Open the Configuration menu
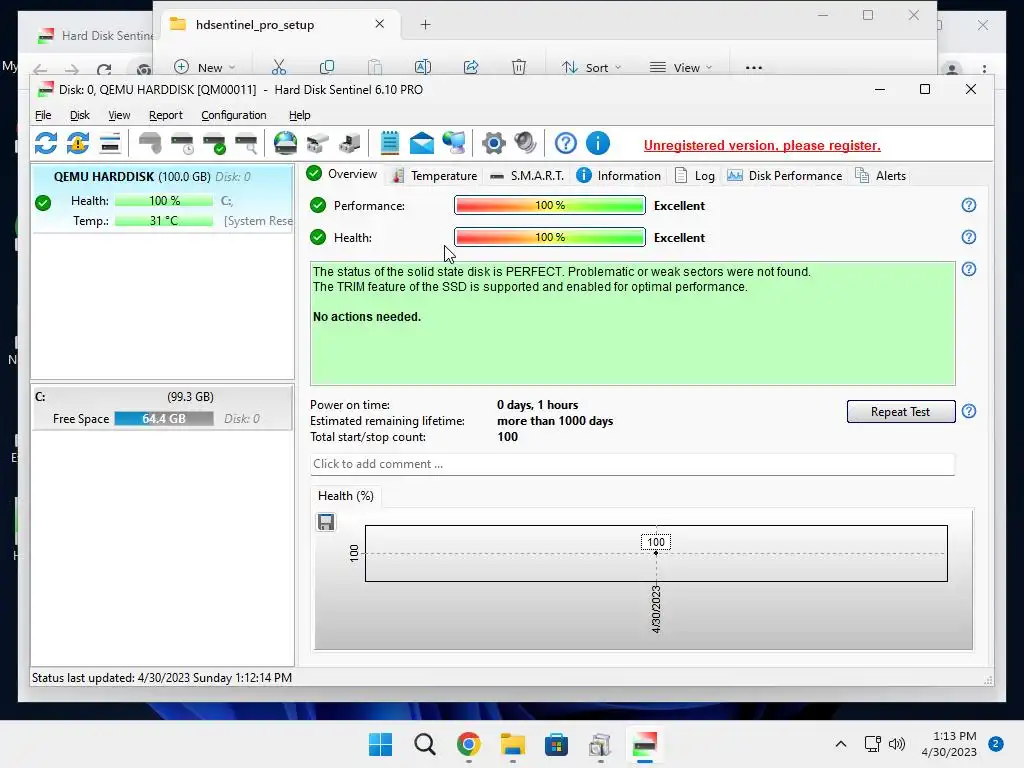1024x768 pixels. click(x=234, y=115)
